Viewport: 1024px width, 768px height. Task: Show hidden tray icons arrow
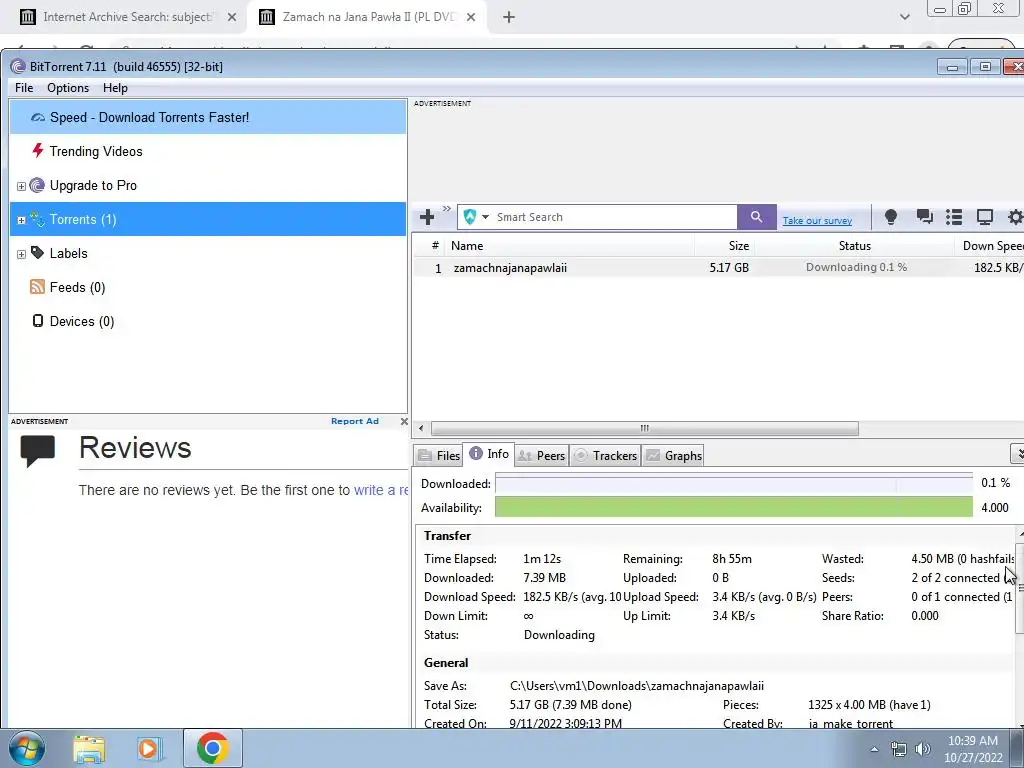(874, 749)
